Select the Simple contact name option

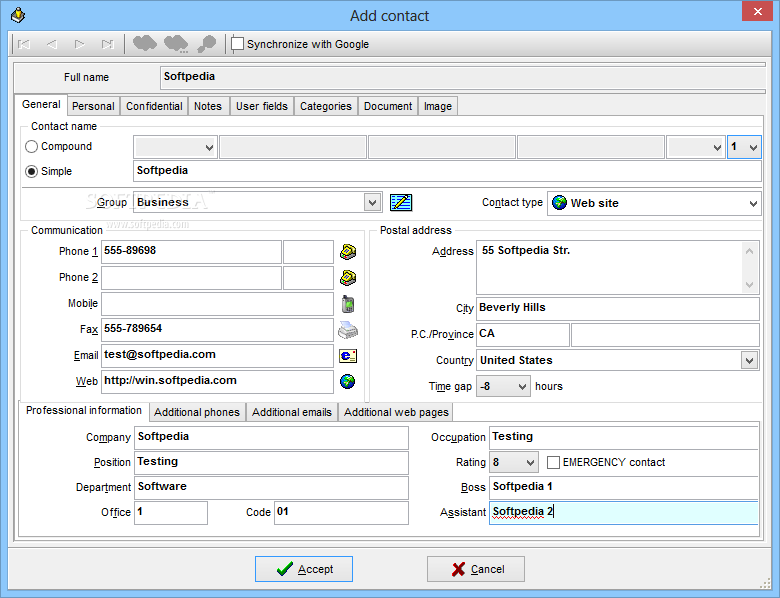pyautogui.click(x=31, y=171)
